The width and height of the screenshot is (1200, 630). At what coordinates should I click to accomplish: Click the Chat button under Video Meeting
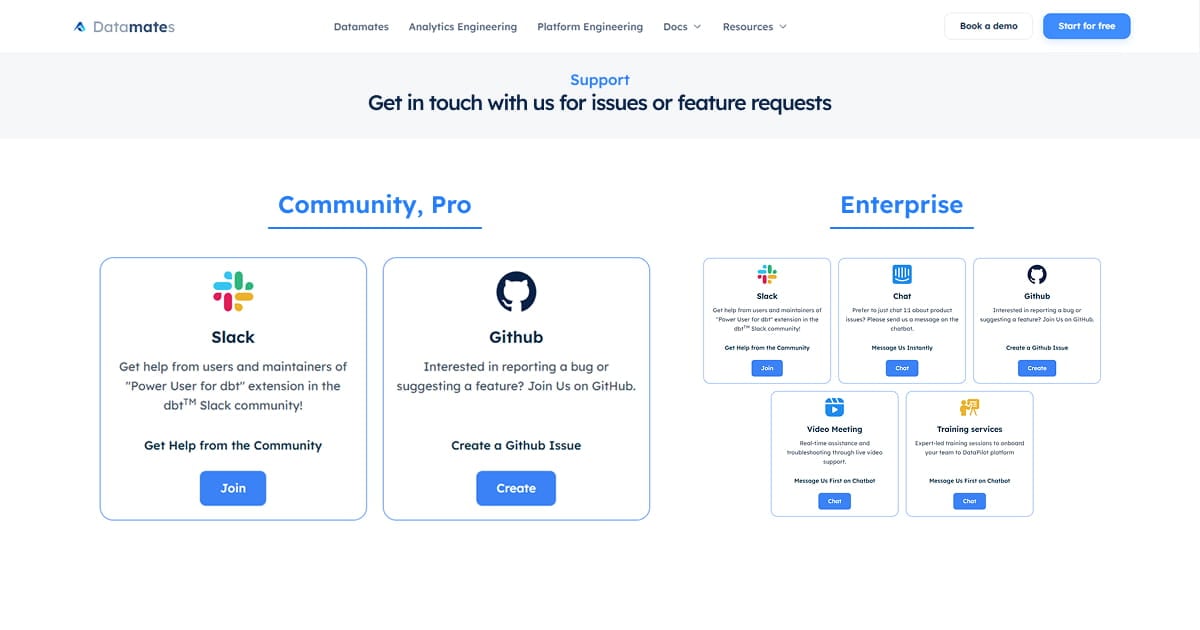click(x=834, y=501)
